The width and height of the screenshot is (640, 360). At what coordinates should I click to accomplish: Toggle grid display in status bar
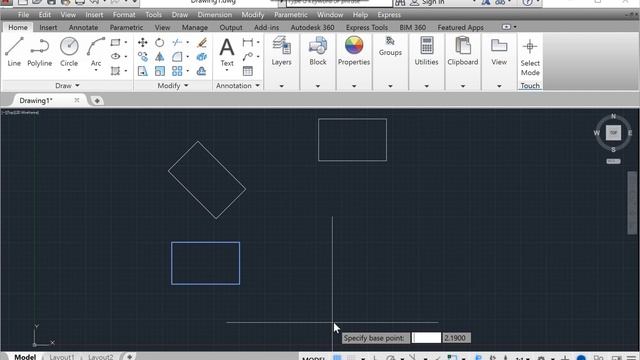click(337, 358)
